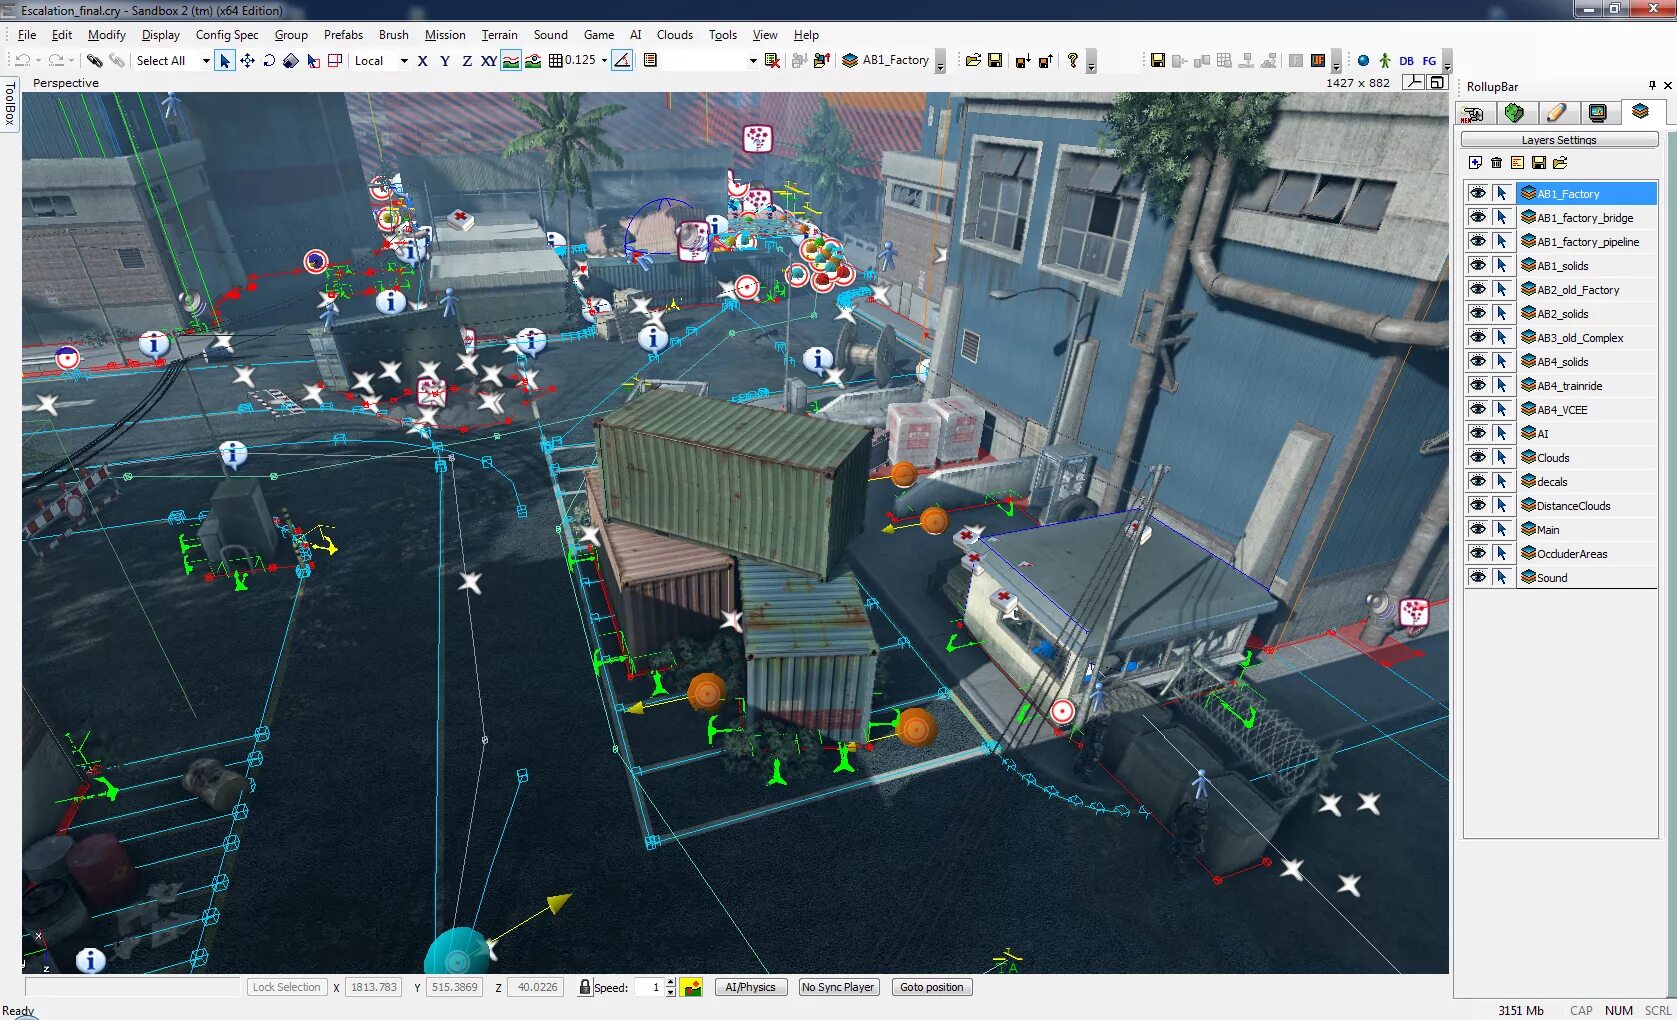Open the Prefabs menu
Screen dimensions: 1677x1020
[x=343, y=35]
